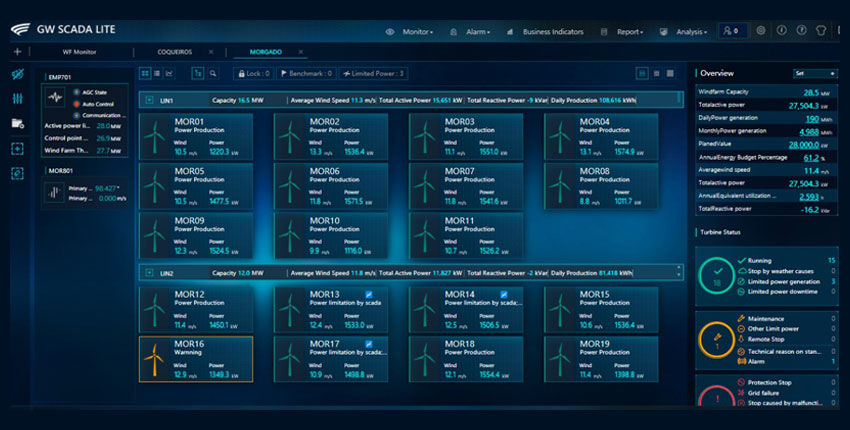The width and height of the screenshot is (850, 430).
Task: Collapse the LIN1 group
Action: (150, 100)
